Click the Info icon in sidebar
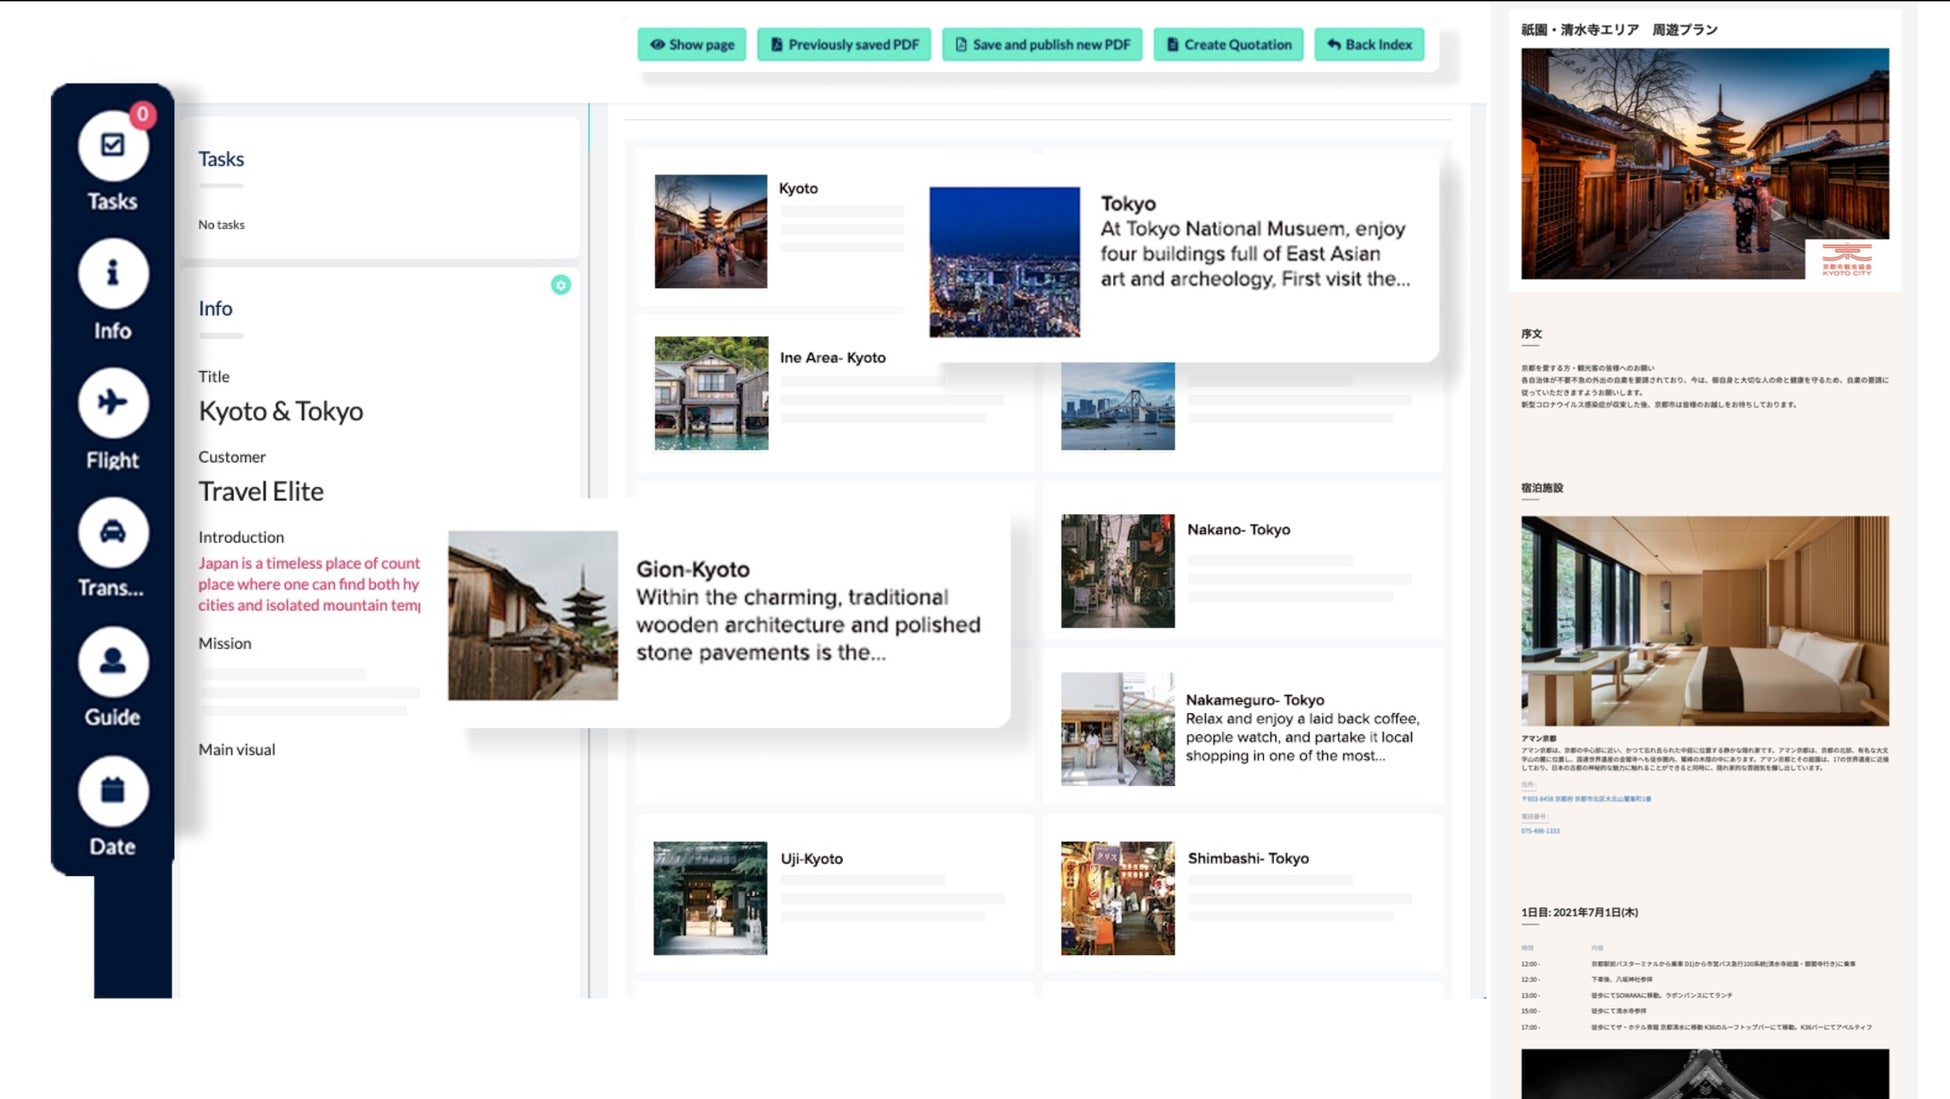The height and width of the screenshot is (1099, 1950). [113, 274]
